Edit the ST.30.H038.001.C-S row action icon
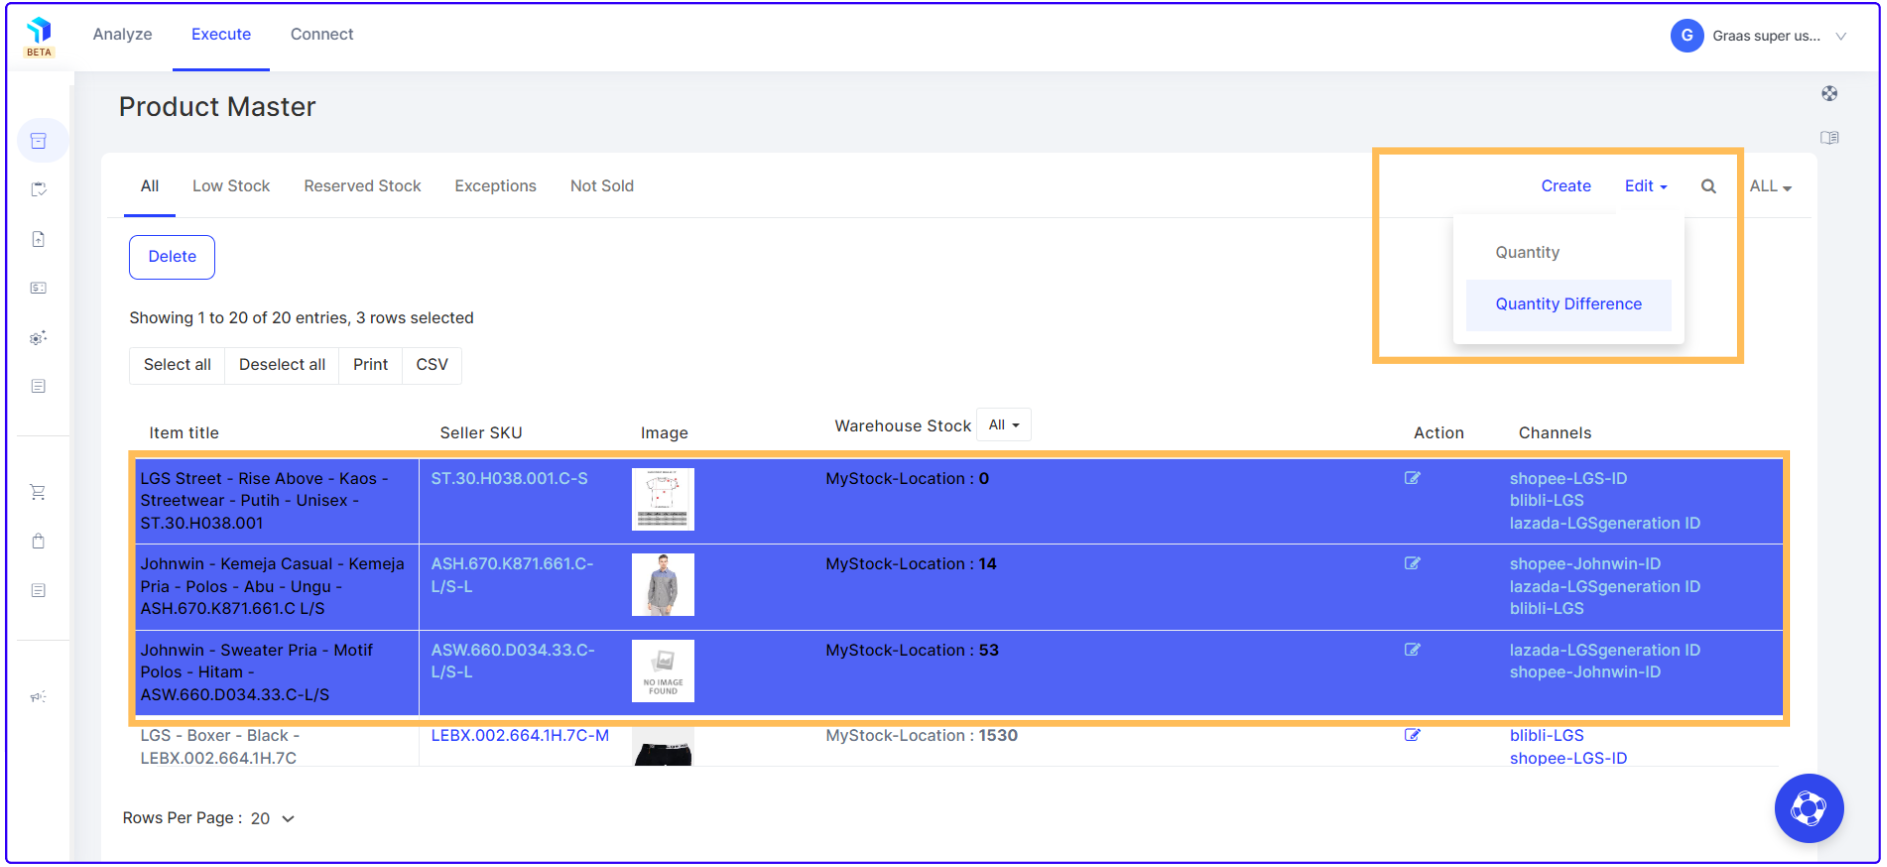Screen dimensions: 1887x867 [x=1412, y=478]
